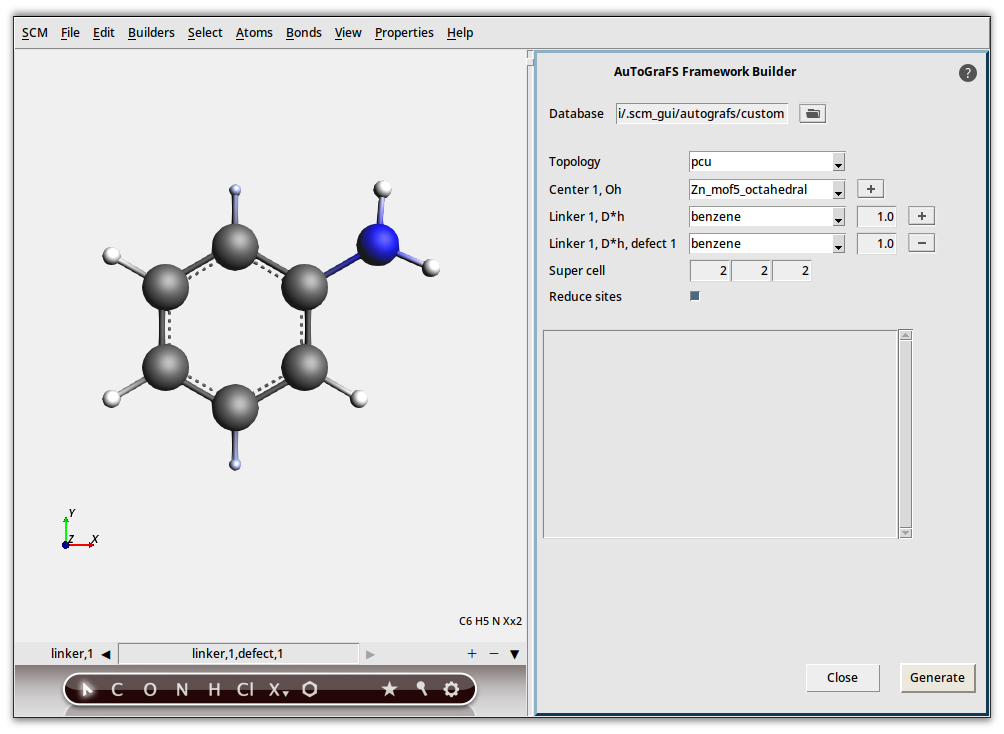Screen dimensions: 1004x734
Task: Open the X element dropdown arrow
Action: pos(287,691)
